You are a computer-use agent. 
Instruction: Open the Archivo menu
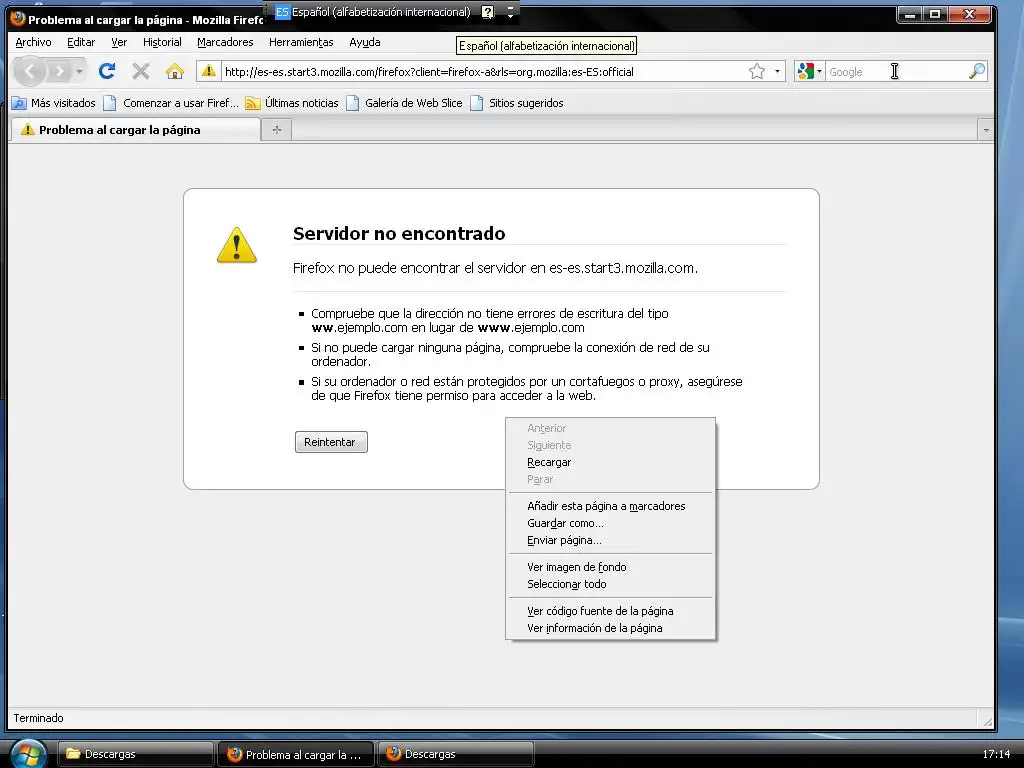click(x=33, y=42)
